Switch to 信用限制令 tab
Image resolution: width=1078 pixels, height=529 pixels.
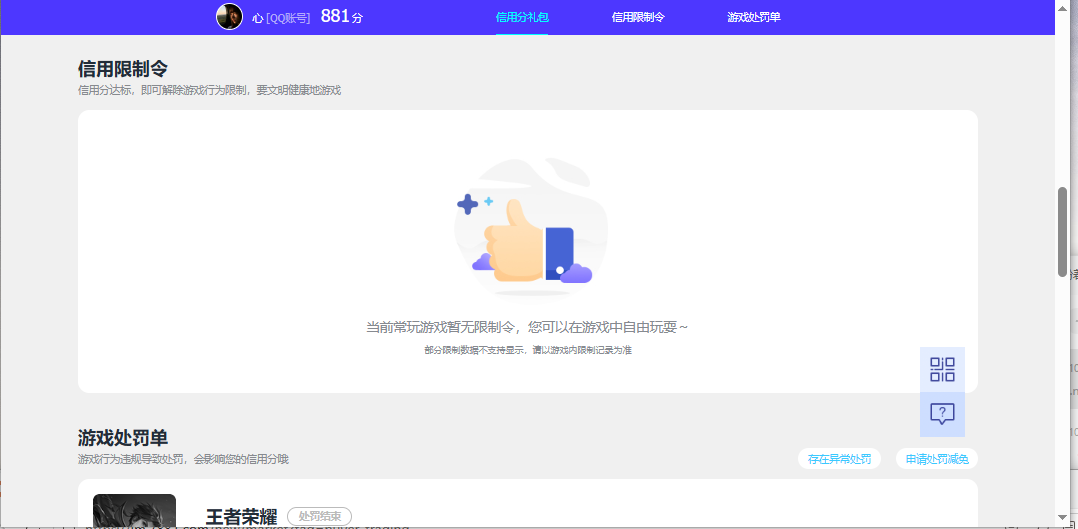[638, 17]
